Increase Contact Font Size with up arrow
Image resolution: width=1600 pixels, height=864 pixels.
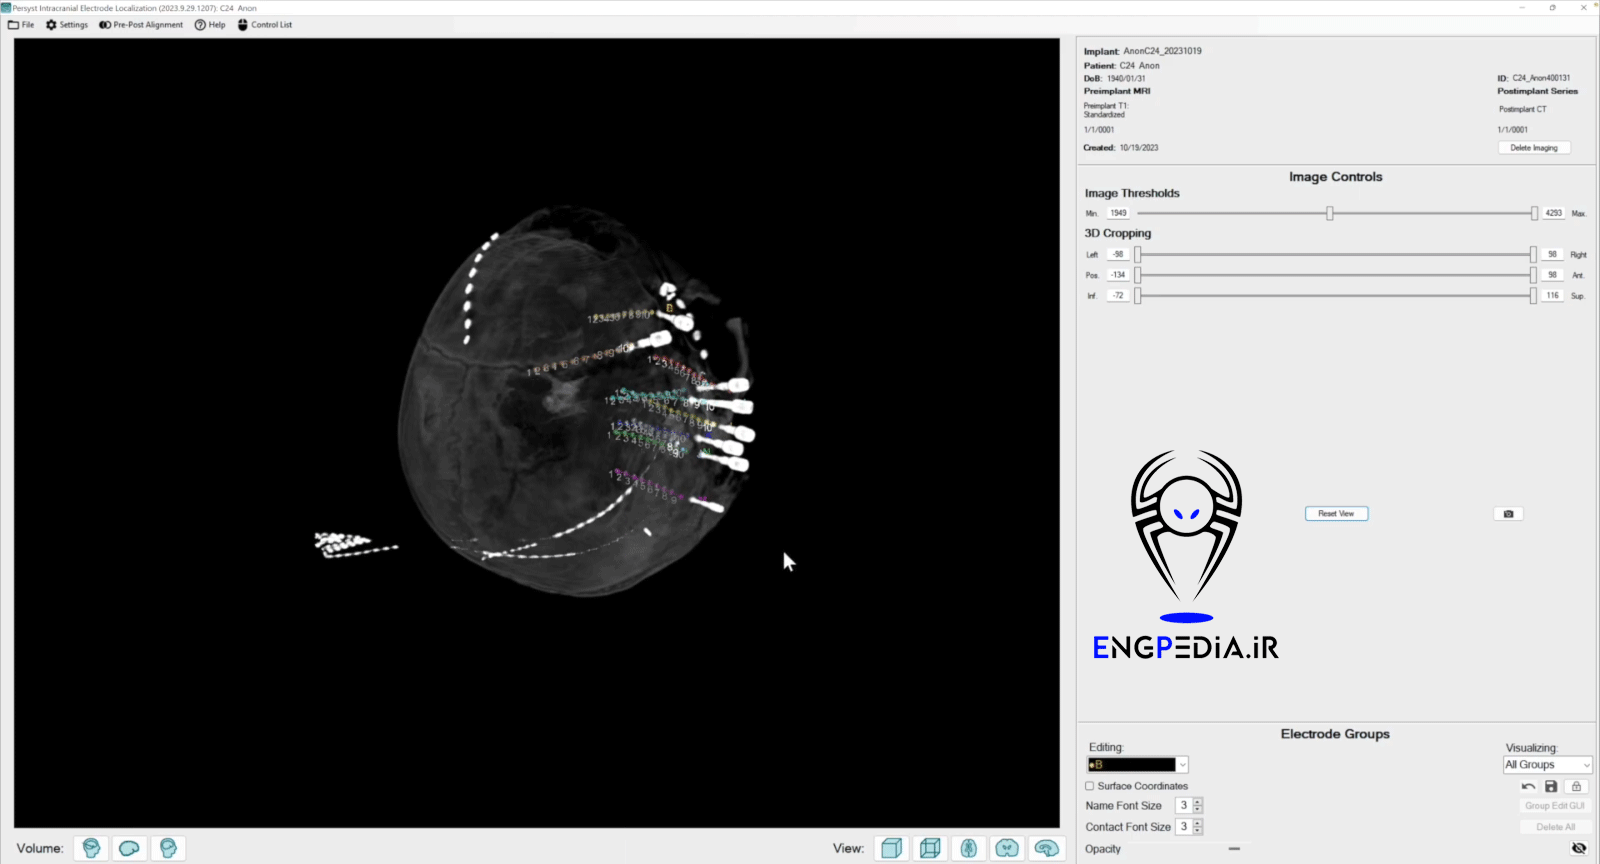(1198, 823)
